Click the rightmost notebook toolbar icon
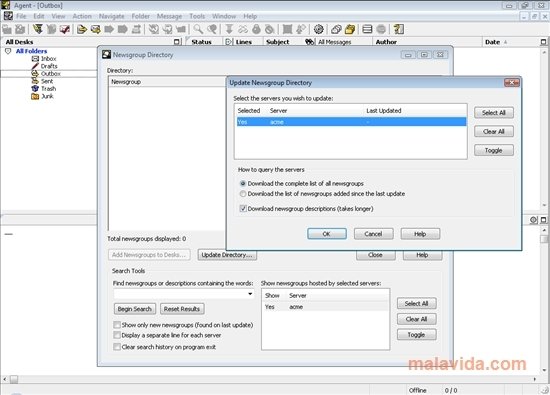 click(398, 29)
